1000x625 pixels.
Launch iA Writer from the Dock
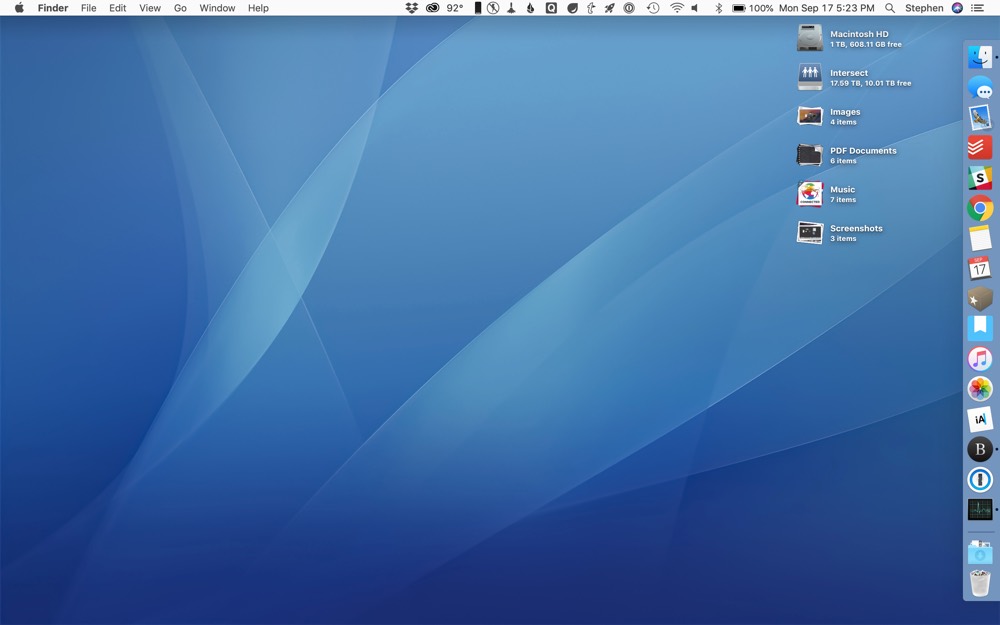click(980, 419)
